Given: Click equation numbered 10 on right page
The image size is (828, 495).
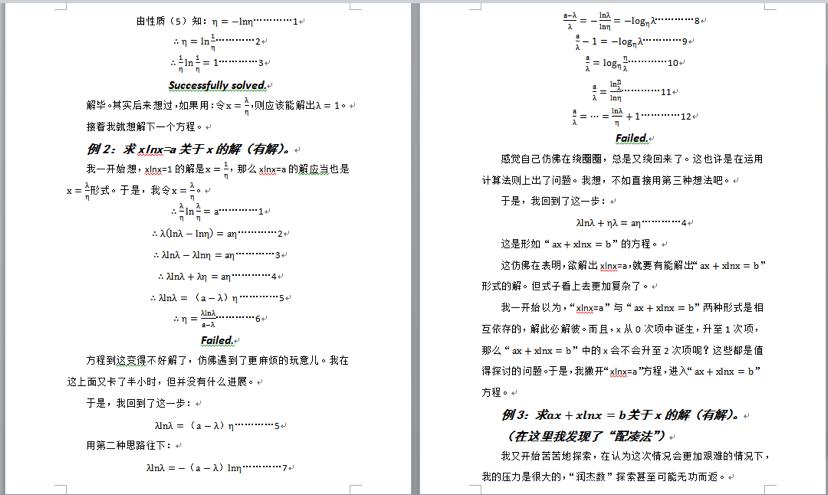Looking at the screenshot, I should tap(631, 63).
